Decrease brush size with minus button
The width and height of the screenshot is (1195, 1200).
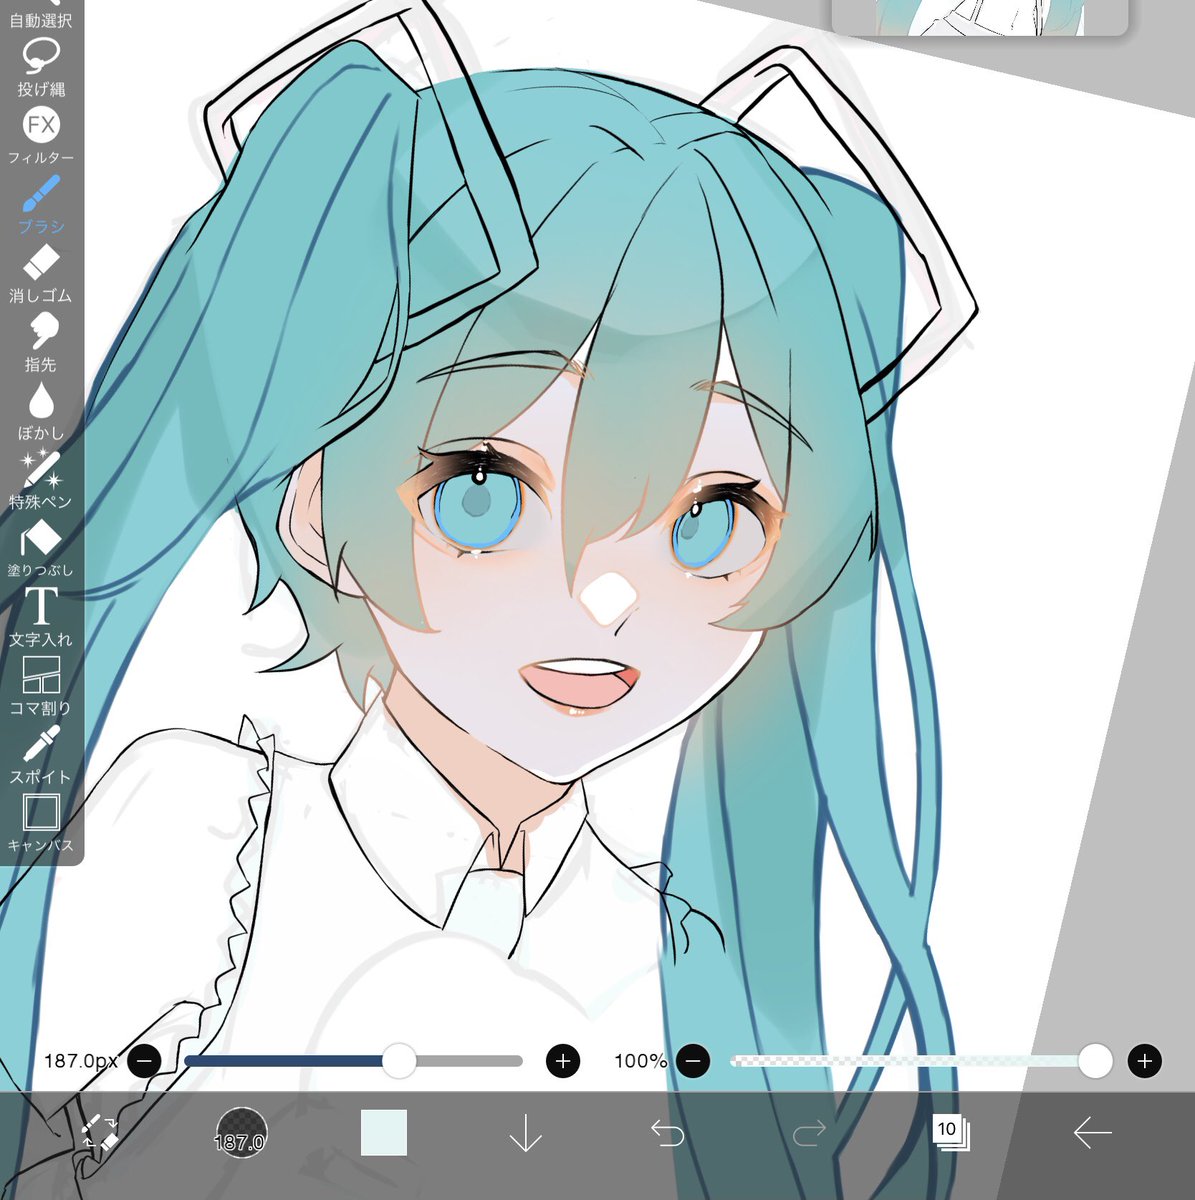click(144, 1061)
